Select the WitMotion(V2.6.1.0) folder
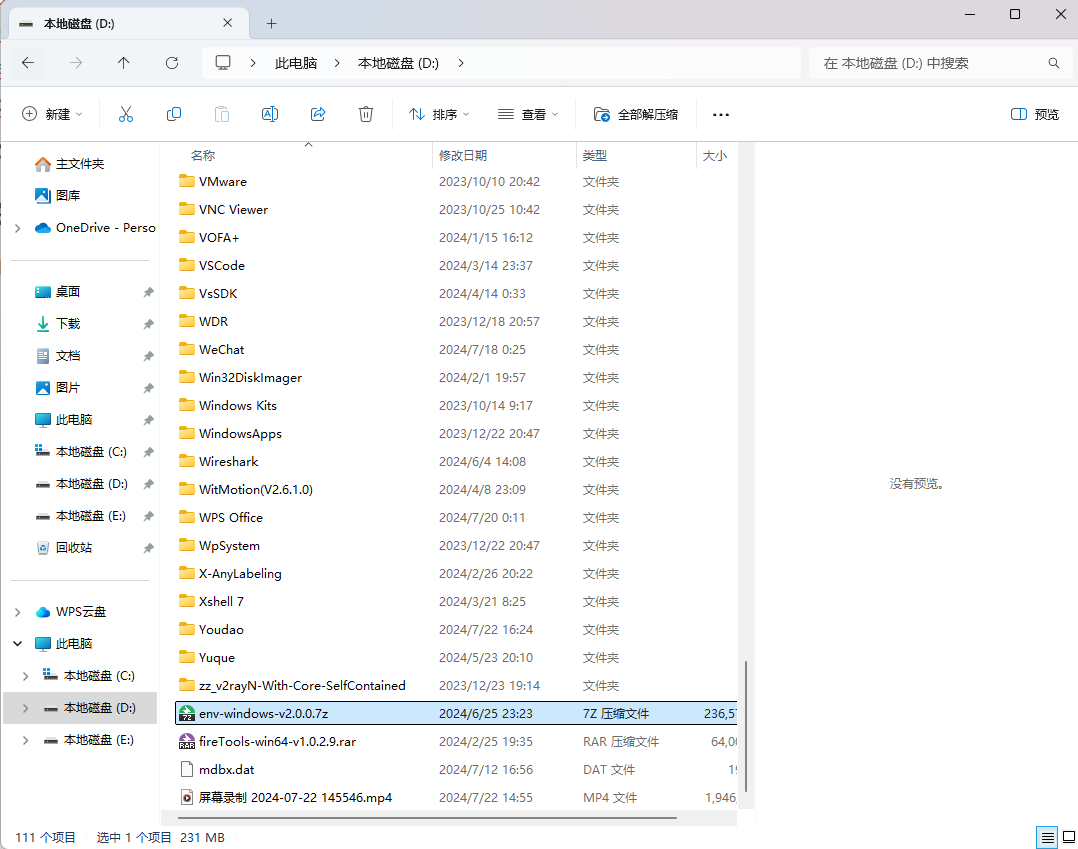The height and width of the screenshot is (849, 1078). pos(256,489)
